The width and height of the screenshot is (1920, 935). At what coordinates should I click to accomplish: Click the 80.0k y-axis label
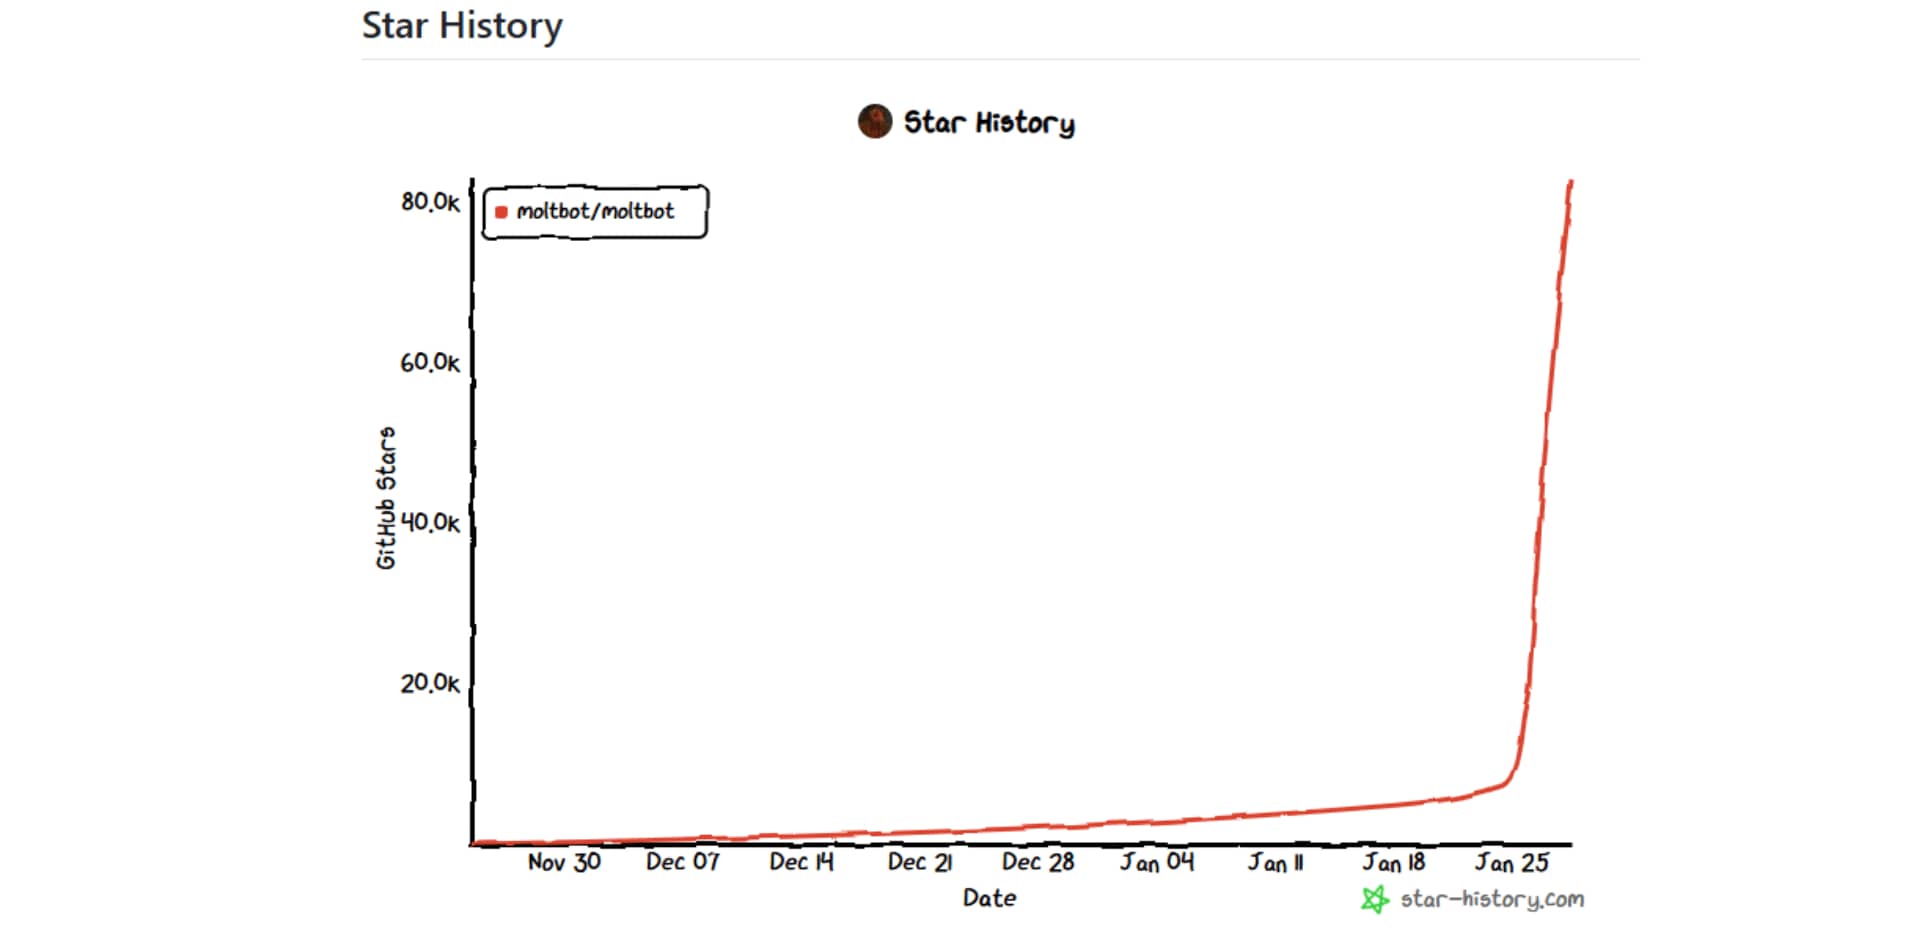point(430,202)
